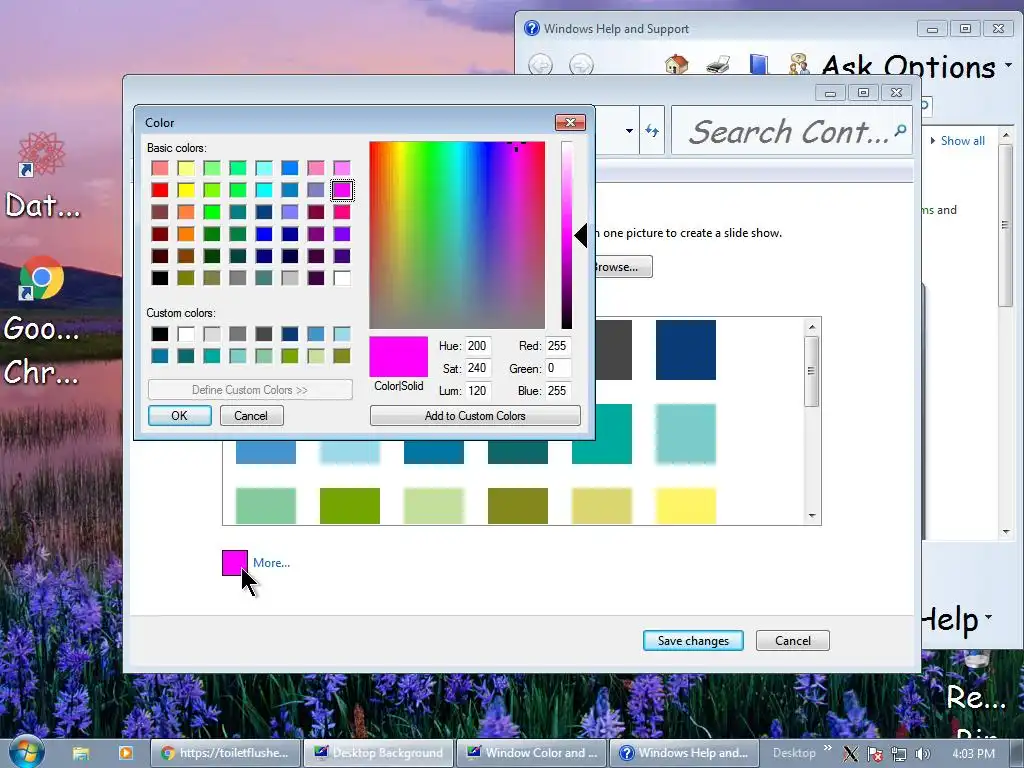Screen dimensions: 1024x768
Task: Open Browse Help book icon
Action: tap(758, 65)
